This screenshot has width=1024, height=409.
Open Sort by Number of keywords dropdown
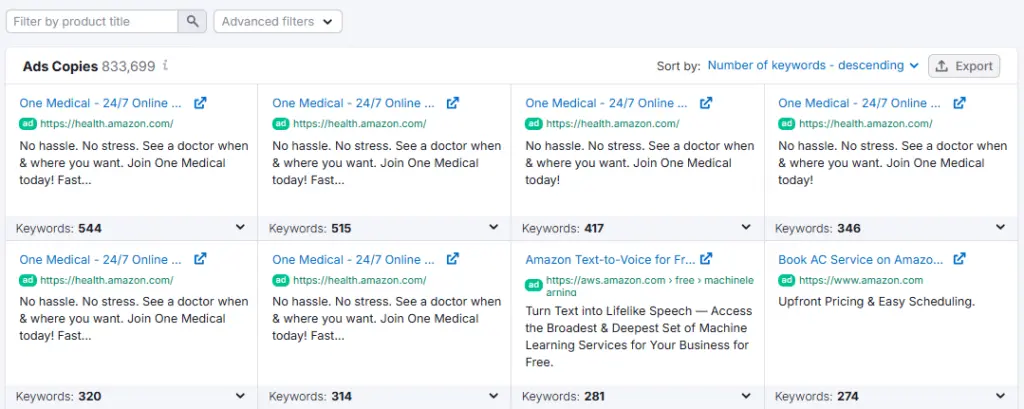click(x=812, y=66)
